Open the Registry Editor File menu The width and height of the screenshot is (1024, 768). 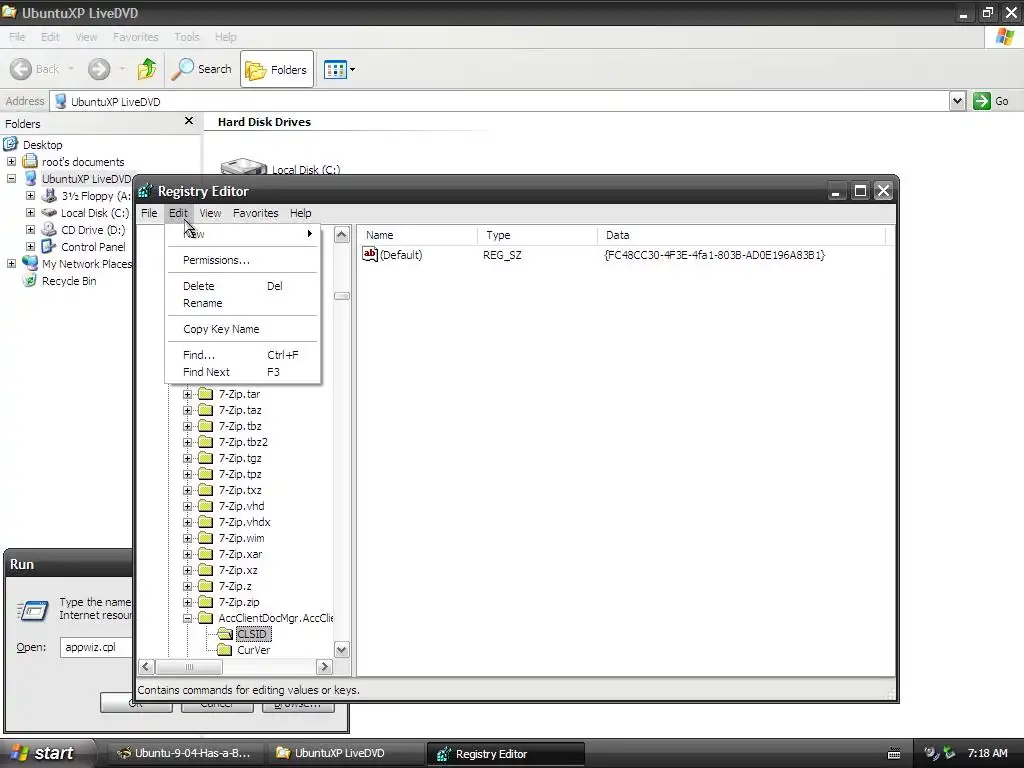tap(149, 213)
